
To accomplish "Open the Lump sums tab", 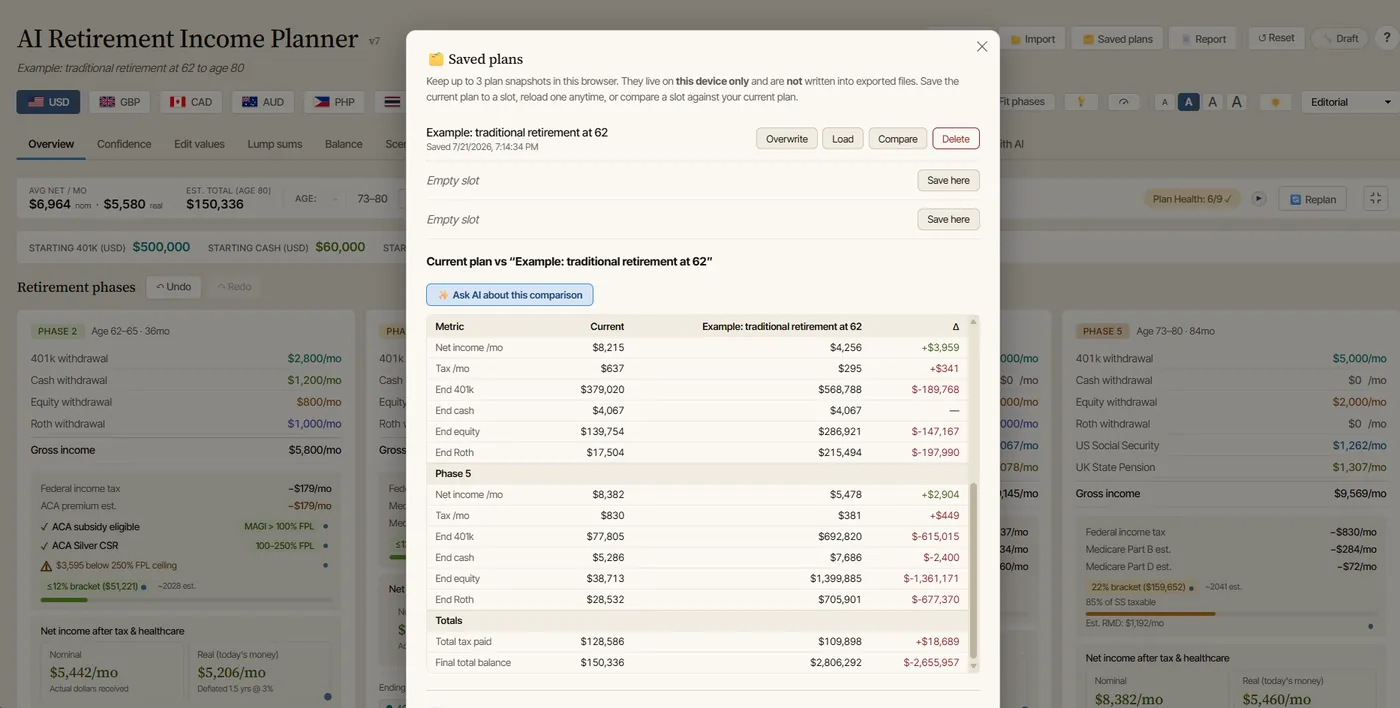I will pos(275,144).
